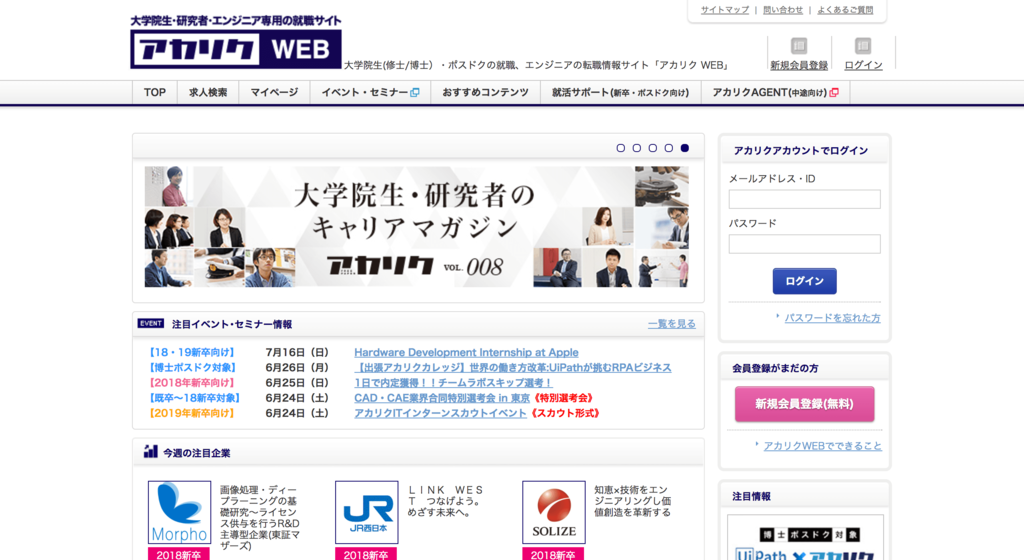Select the third carousel slide dot

point(652,148)
